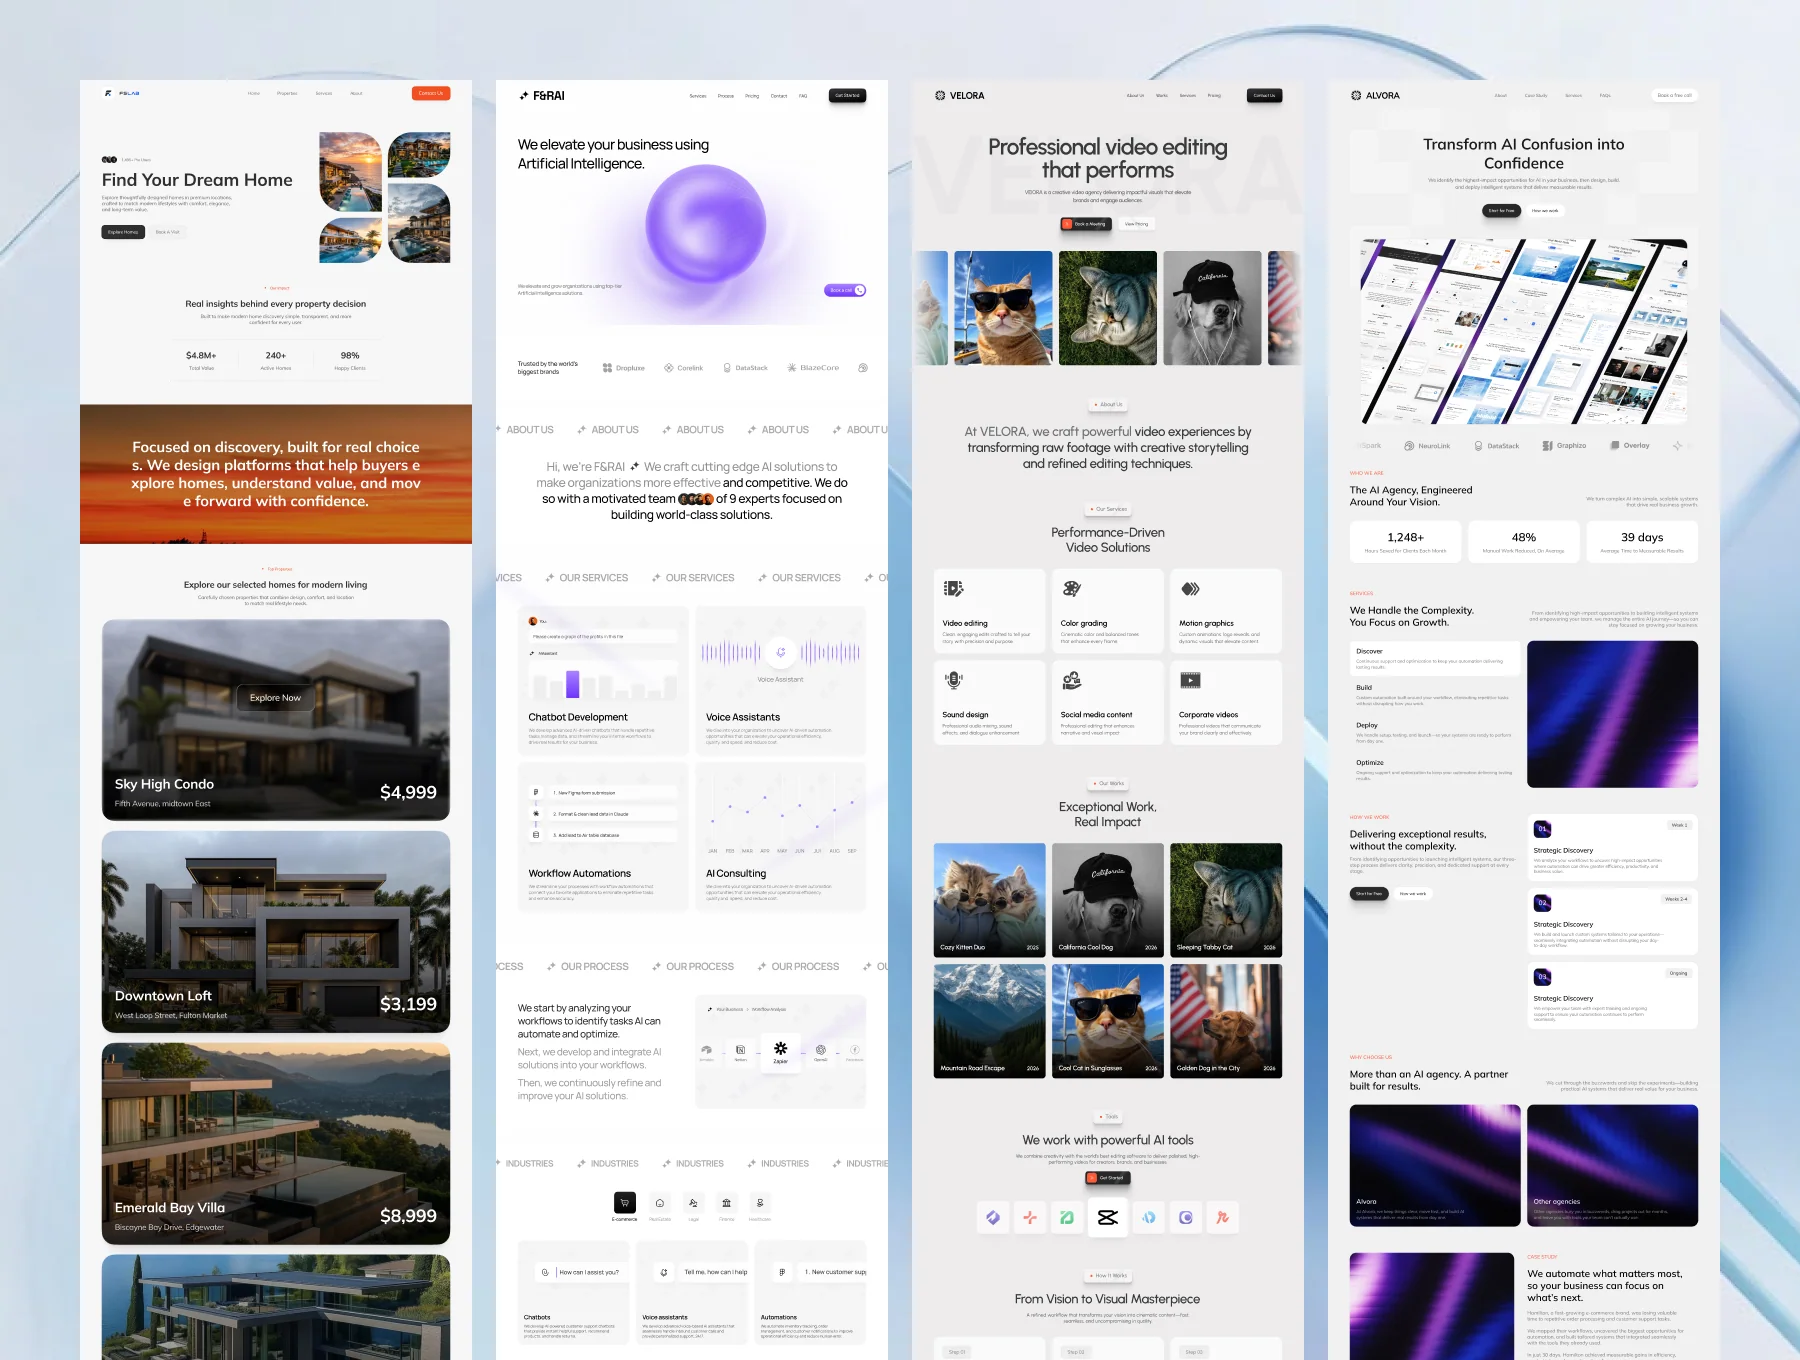Open the California Cool Dog work thumbnail
The image size is (1800, 1360).
[1108, 900]
